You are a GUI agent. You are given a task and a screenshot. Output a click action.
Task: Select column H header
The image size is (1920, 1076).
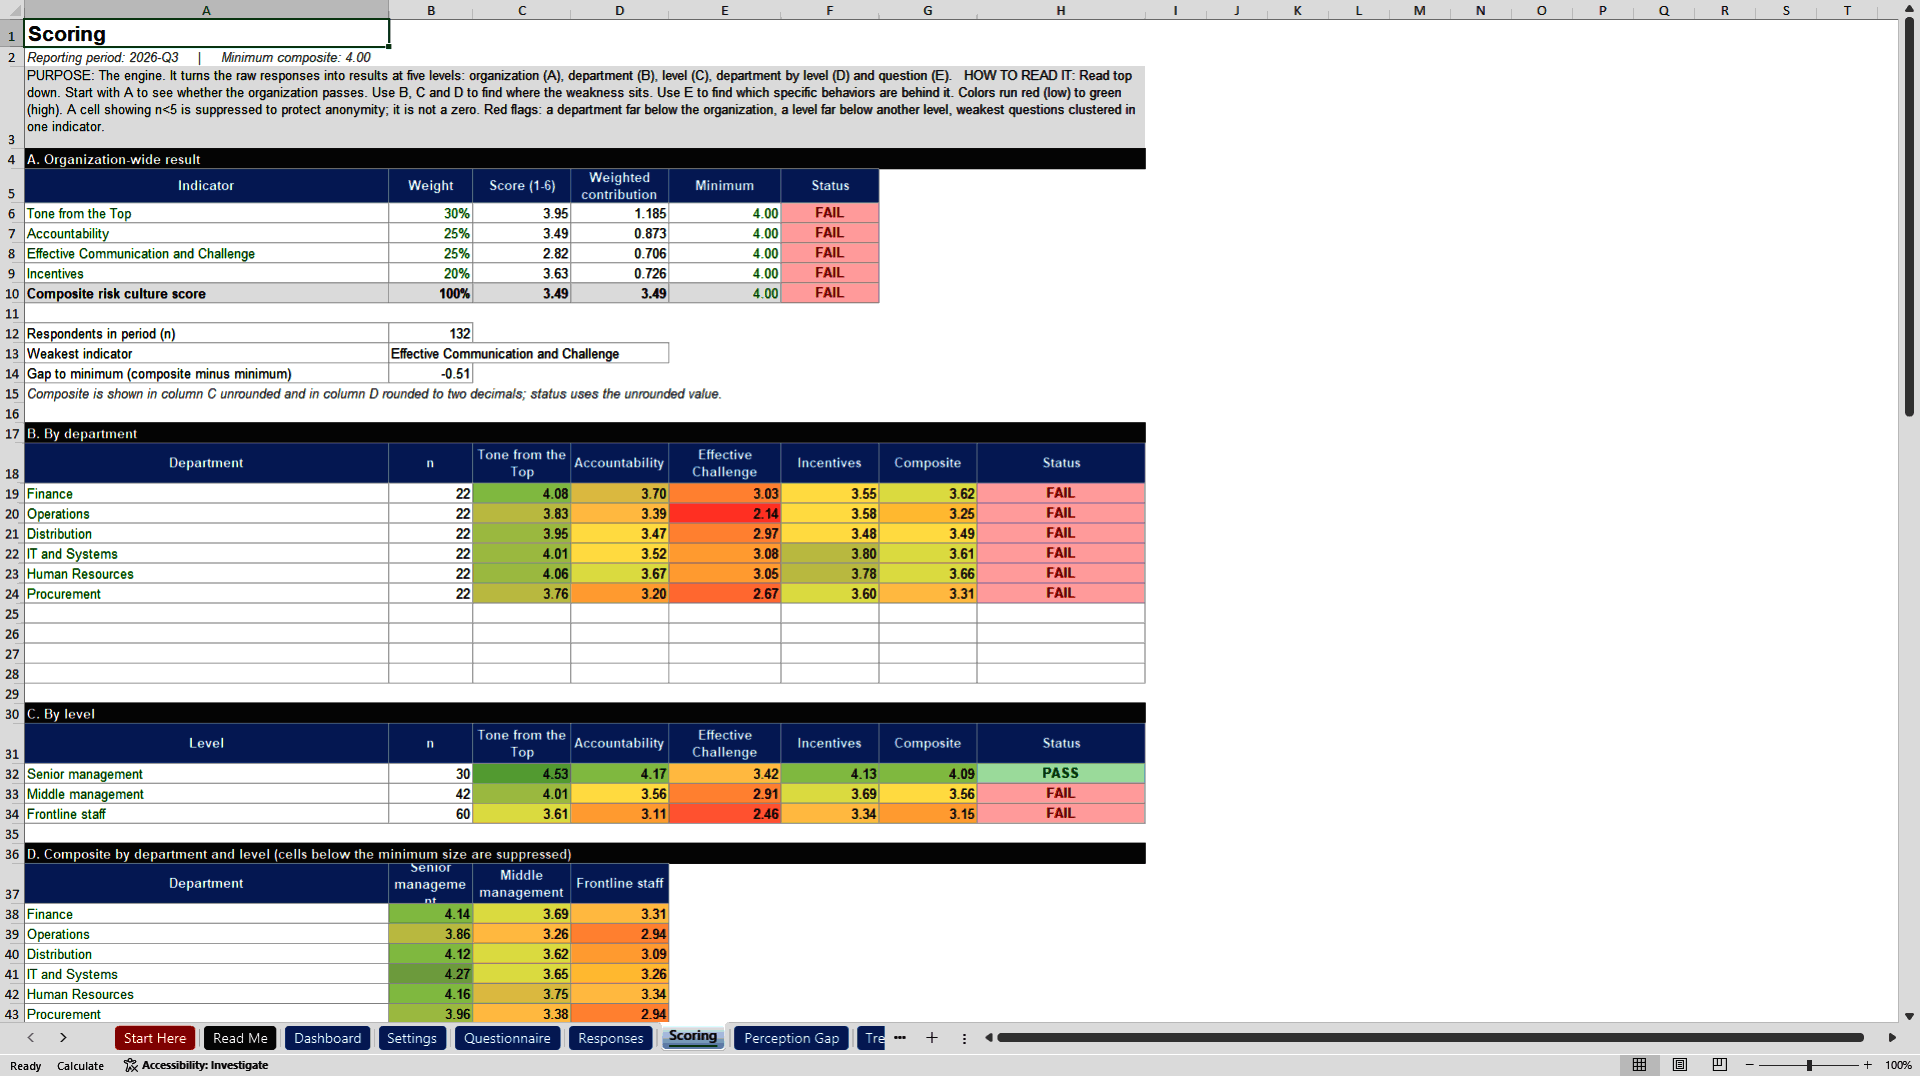click(x=1061, y=10)
